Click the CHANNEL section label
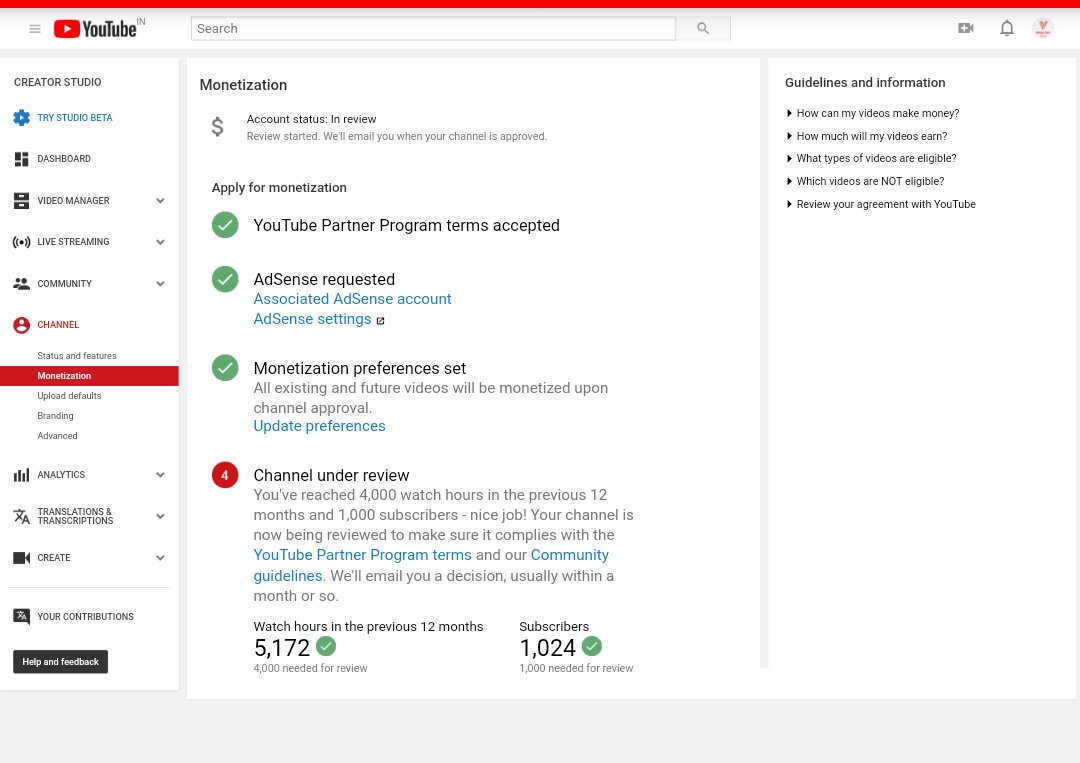Screen dimensions: 1080x763 coord(58,325)
